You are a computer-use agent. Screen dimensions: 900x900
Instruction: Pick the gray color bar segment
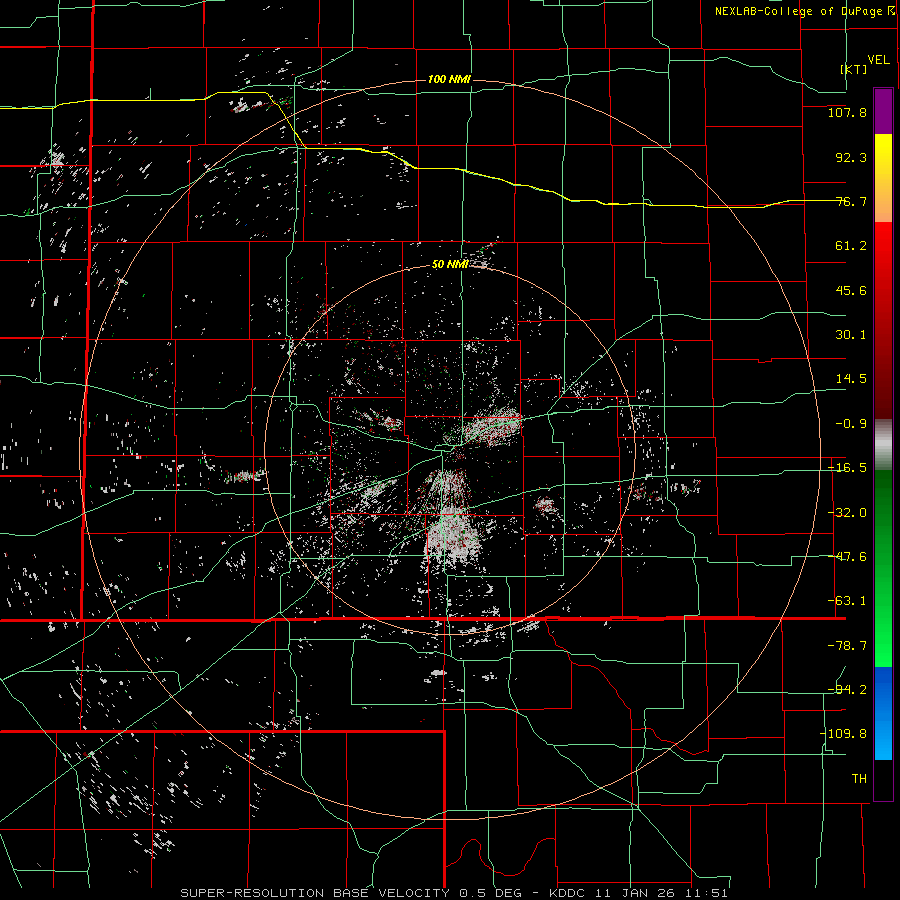883,444
